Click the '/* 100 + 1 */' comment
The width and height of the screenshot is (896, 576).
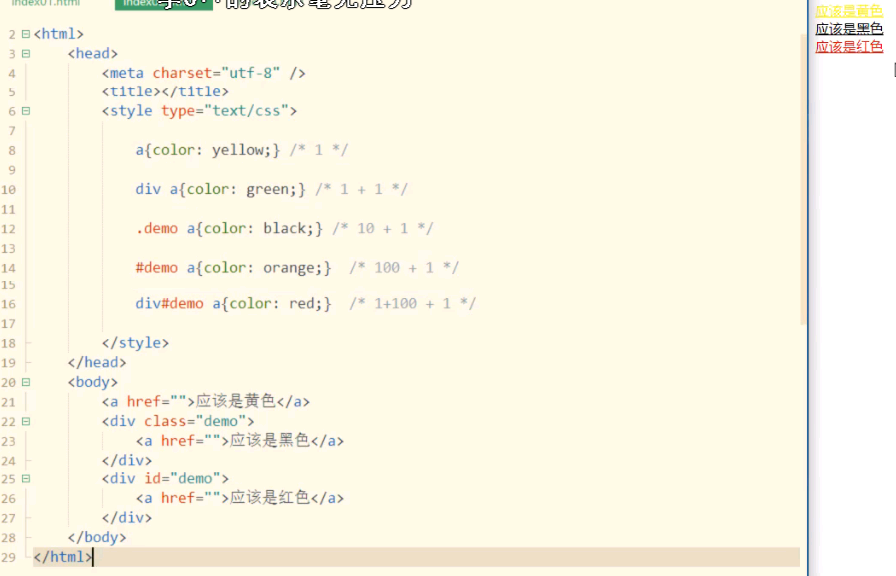pos(404,267)
